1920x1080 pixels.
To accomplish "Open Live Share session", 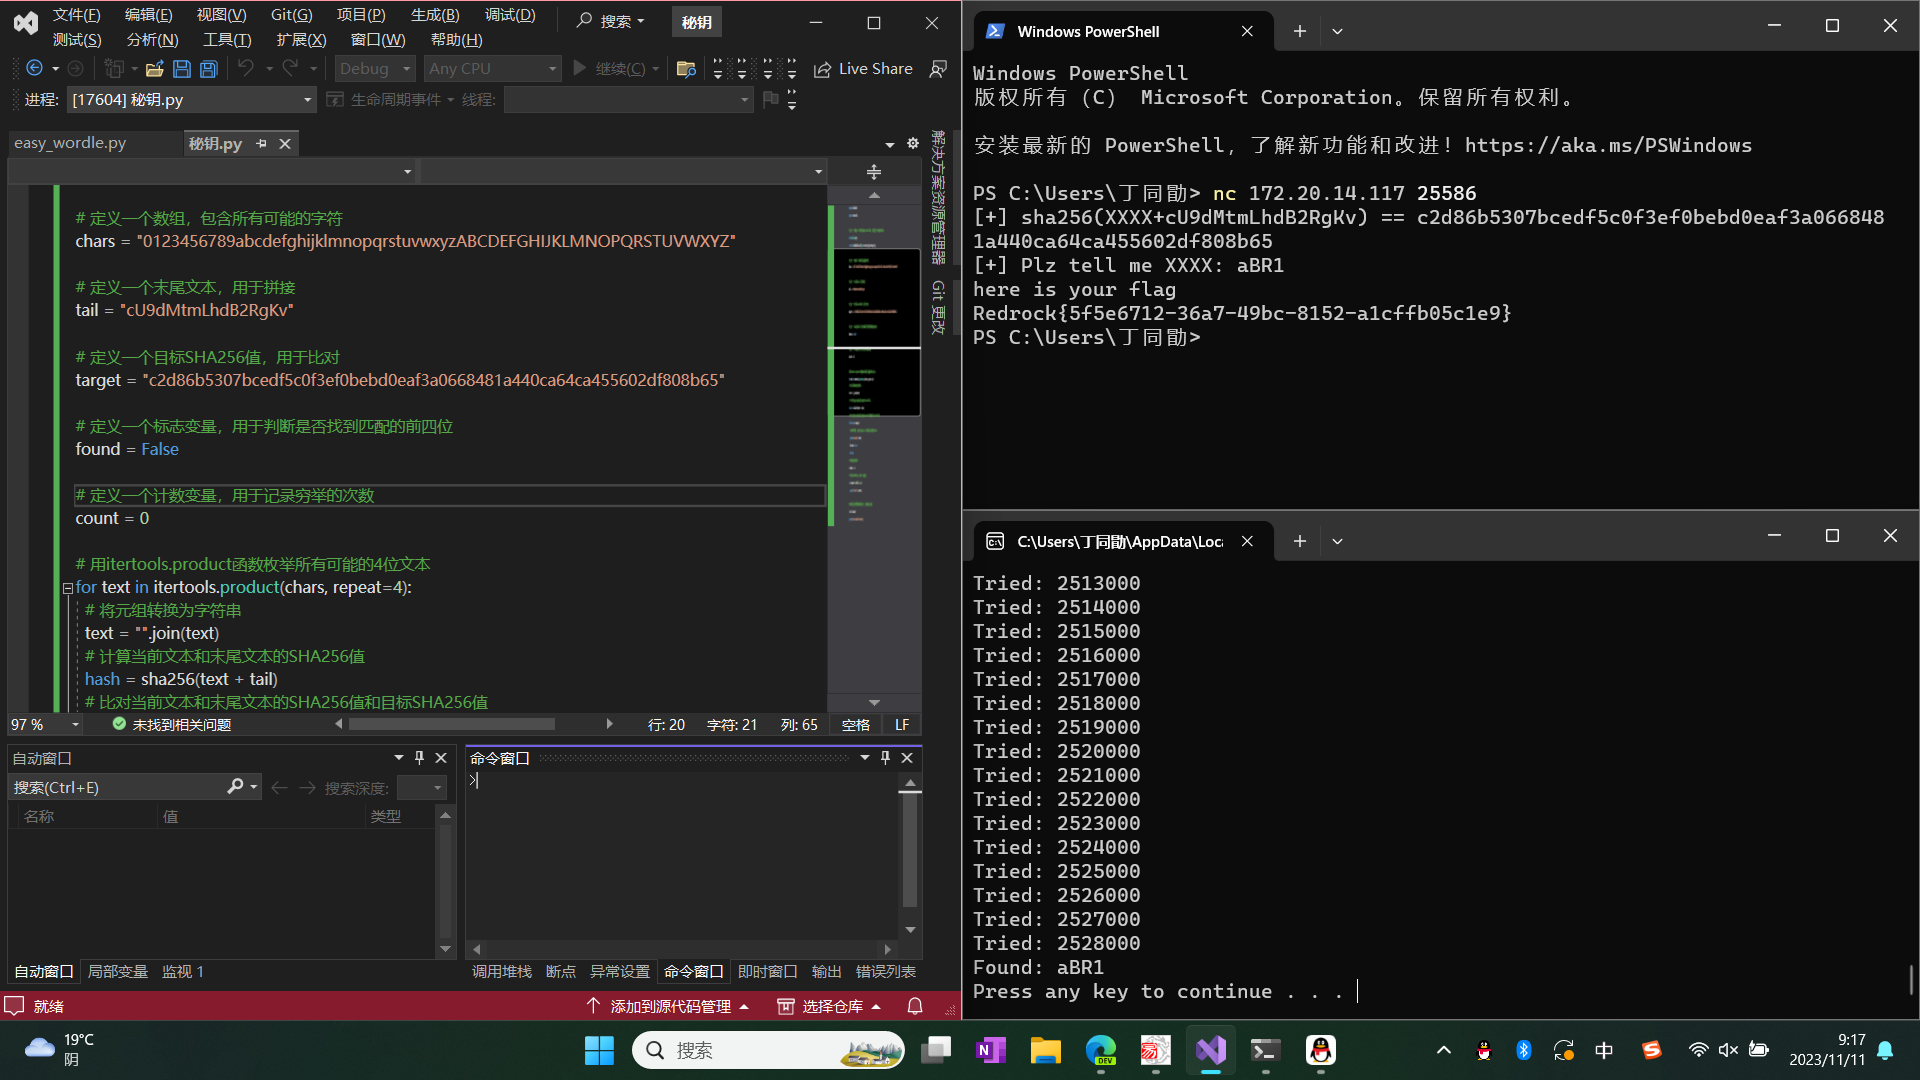I will coord(863,68).
